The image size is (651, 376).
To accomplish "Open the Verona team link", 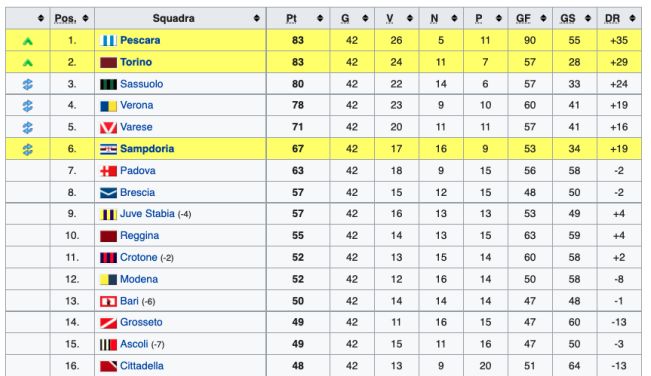I will click(137, 105).
